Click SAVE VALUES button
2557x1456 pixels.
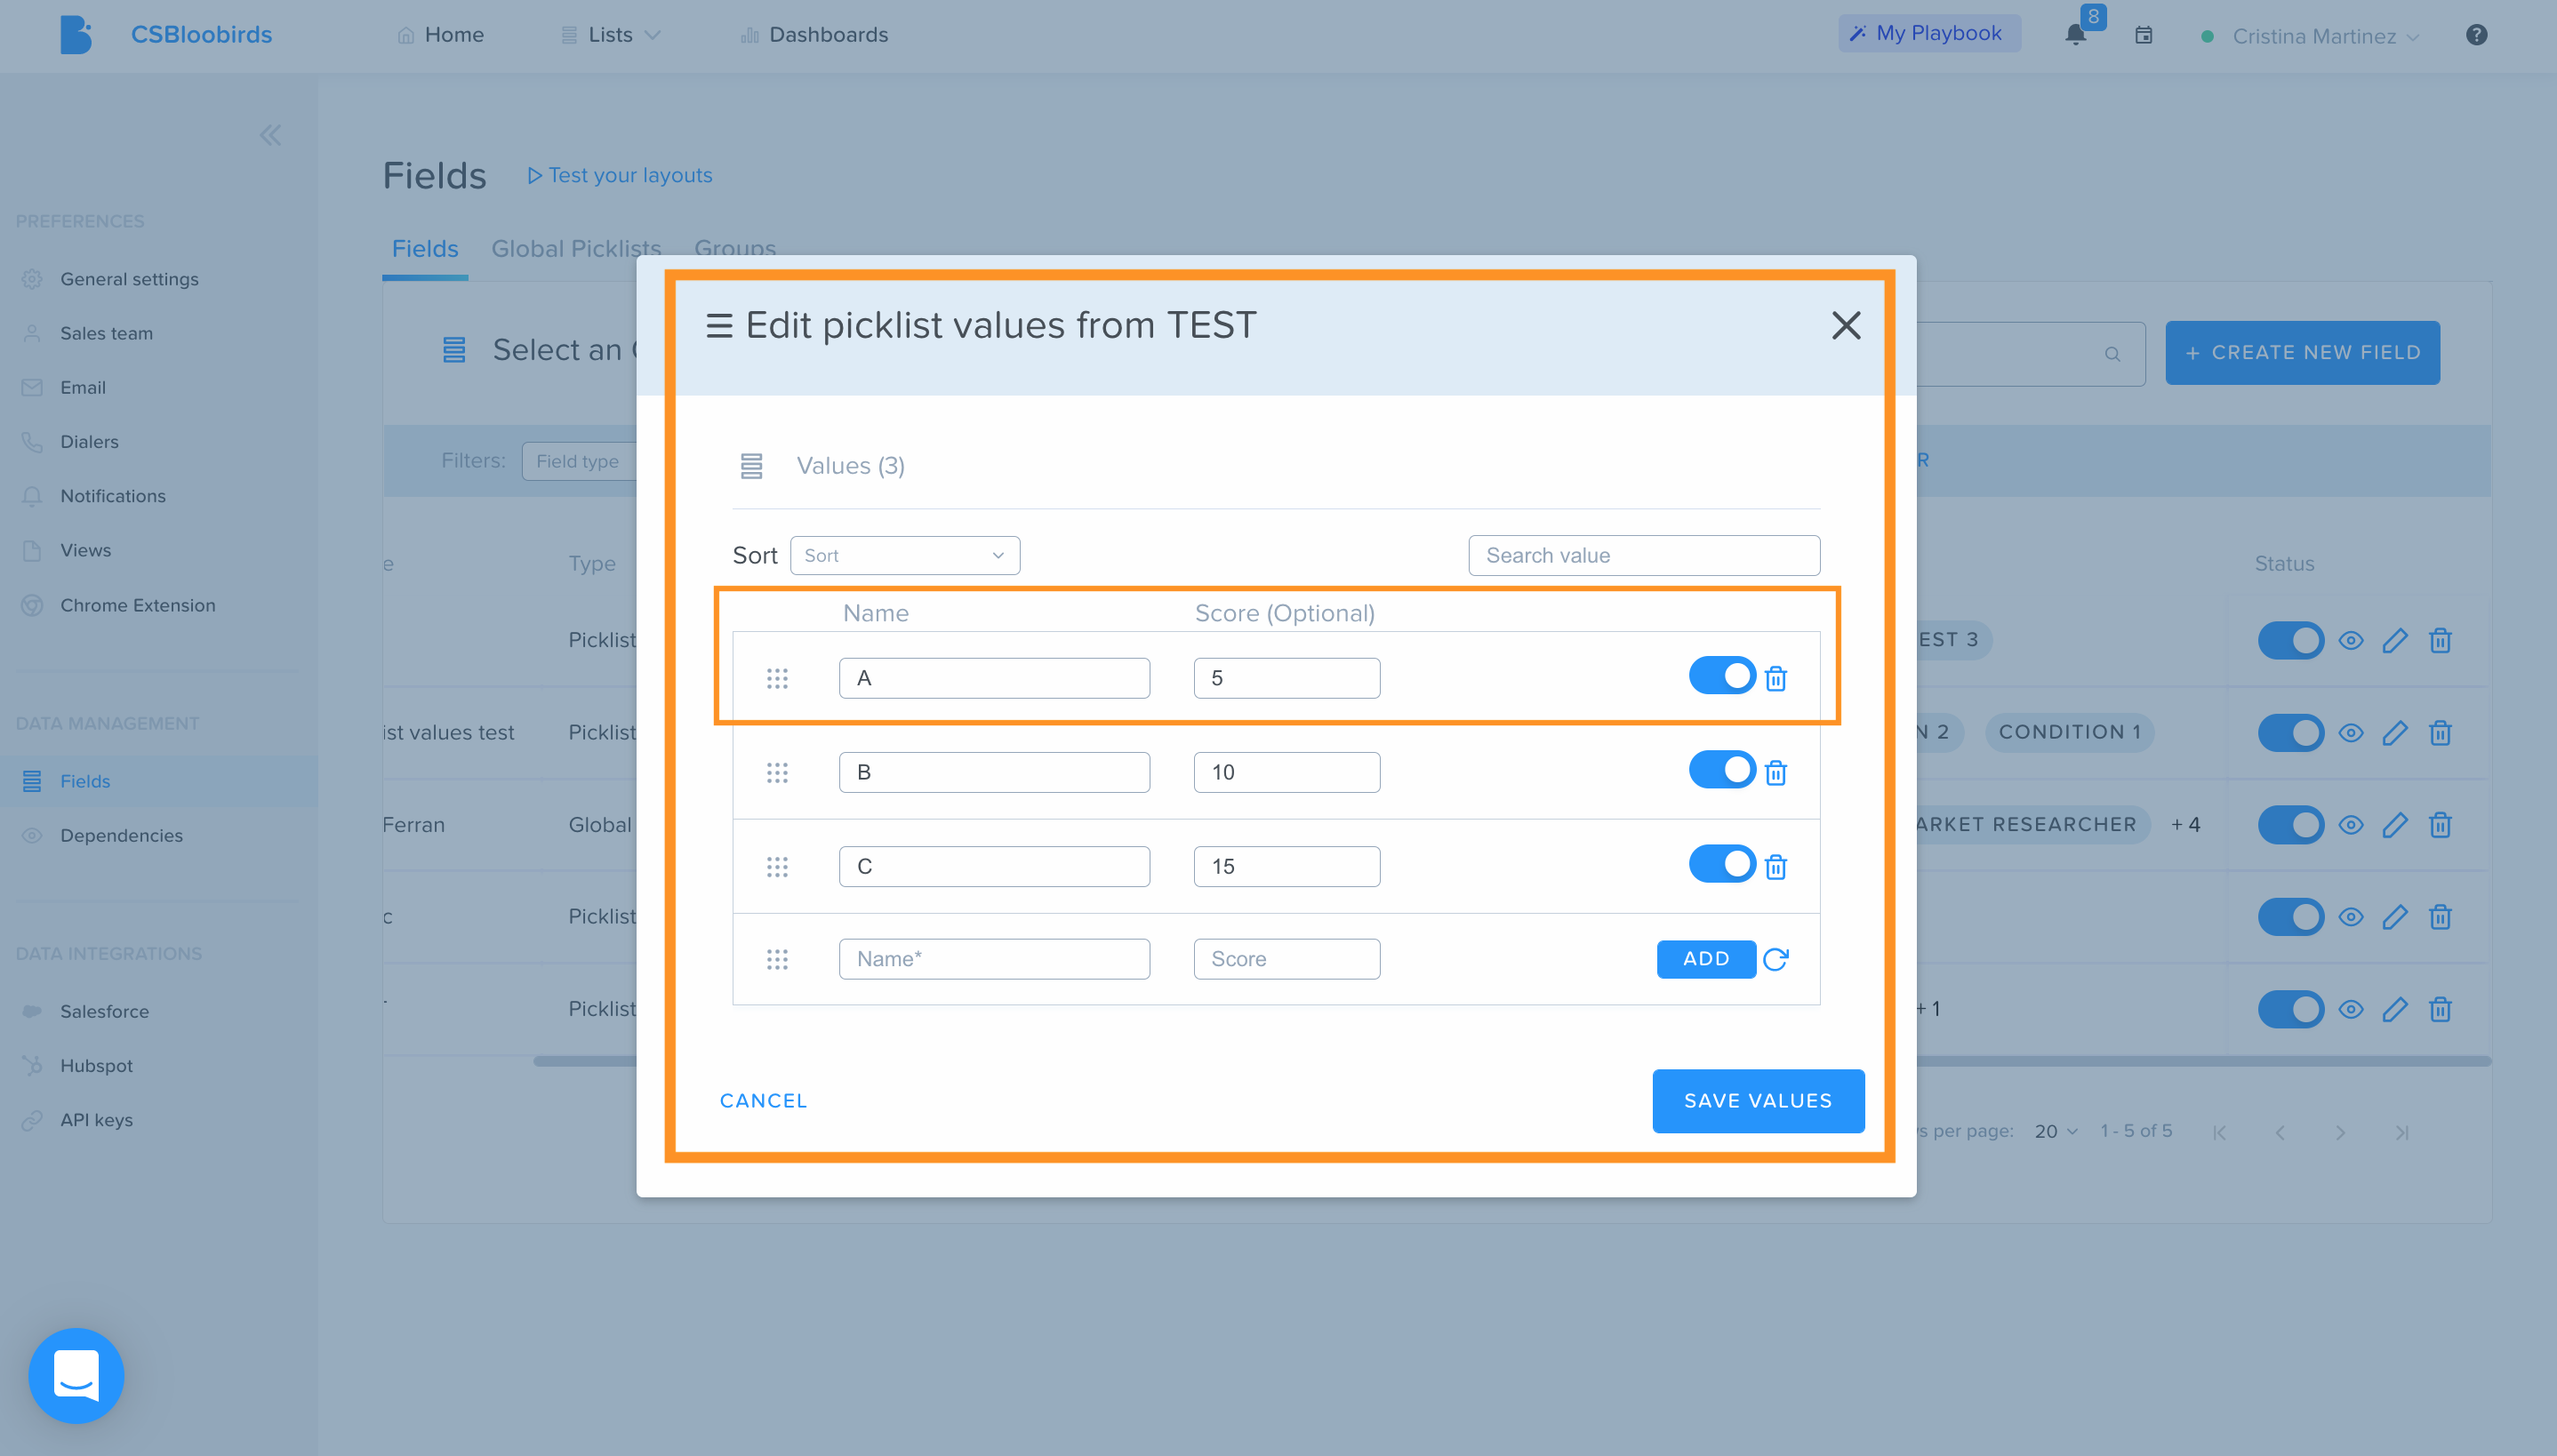click(x=1758, y=1101)
